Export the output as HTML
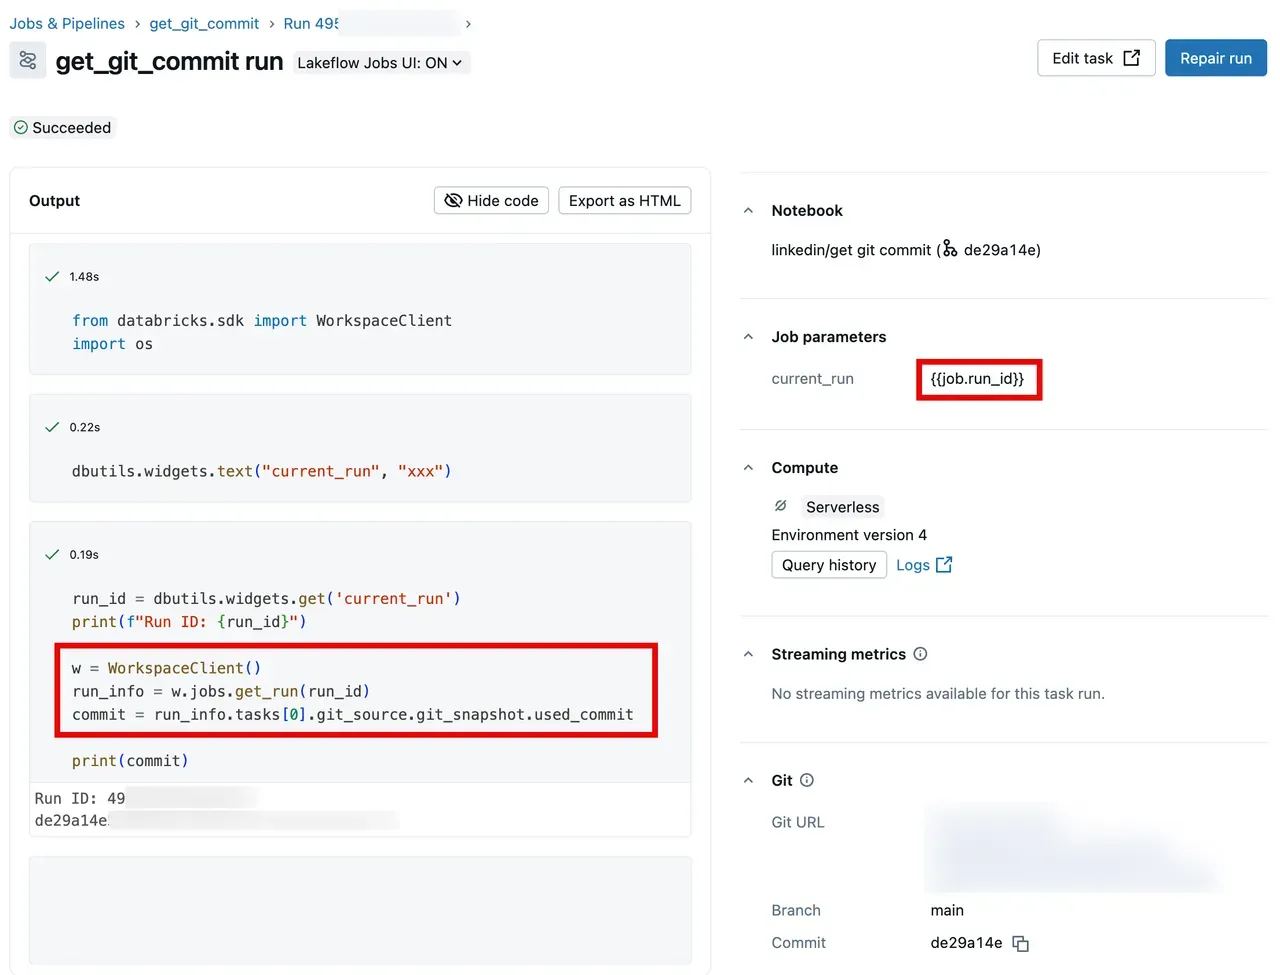Screen dimensions: 1280x975 click(x=625, y=201)
